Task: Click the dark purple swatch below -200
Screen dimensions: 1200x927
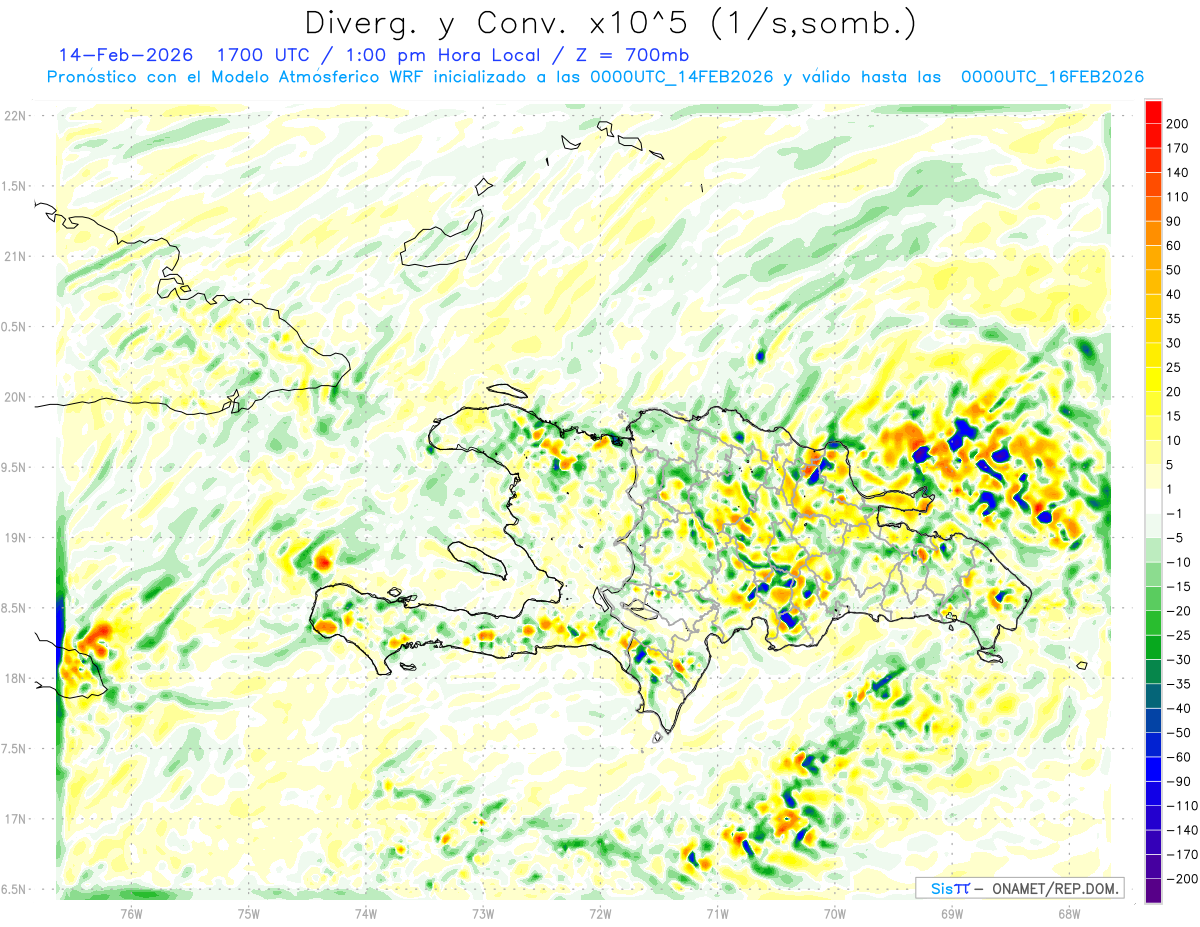Action: pyautogui.click(x=1153, y=891)
